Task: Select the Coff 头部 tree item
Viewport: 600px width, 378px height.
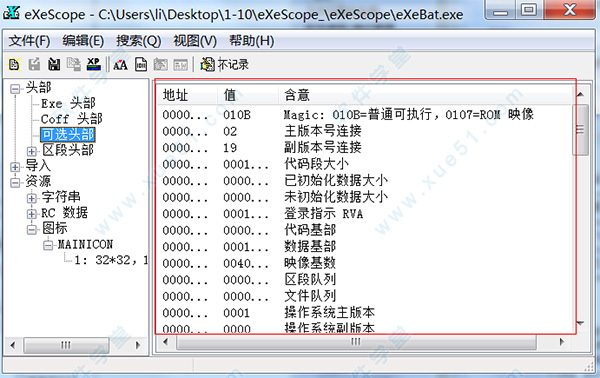Action: 72,119
